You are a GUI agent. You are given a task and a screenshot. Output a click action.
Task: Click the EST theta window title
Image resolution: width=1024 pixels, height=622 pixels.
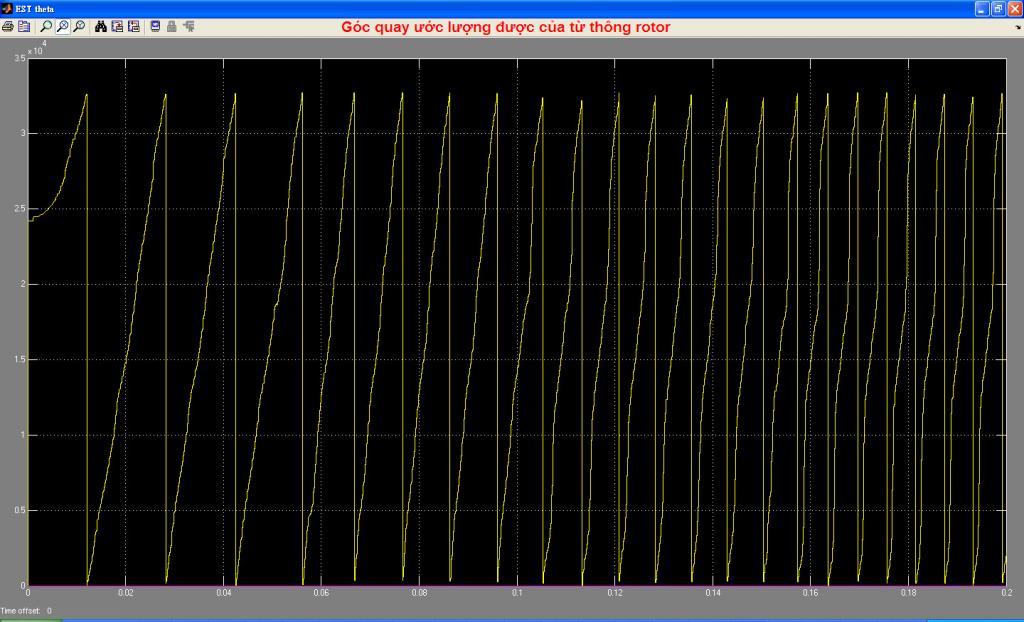37,8
